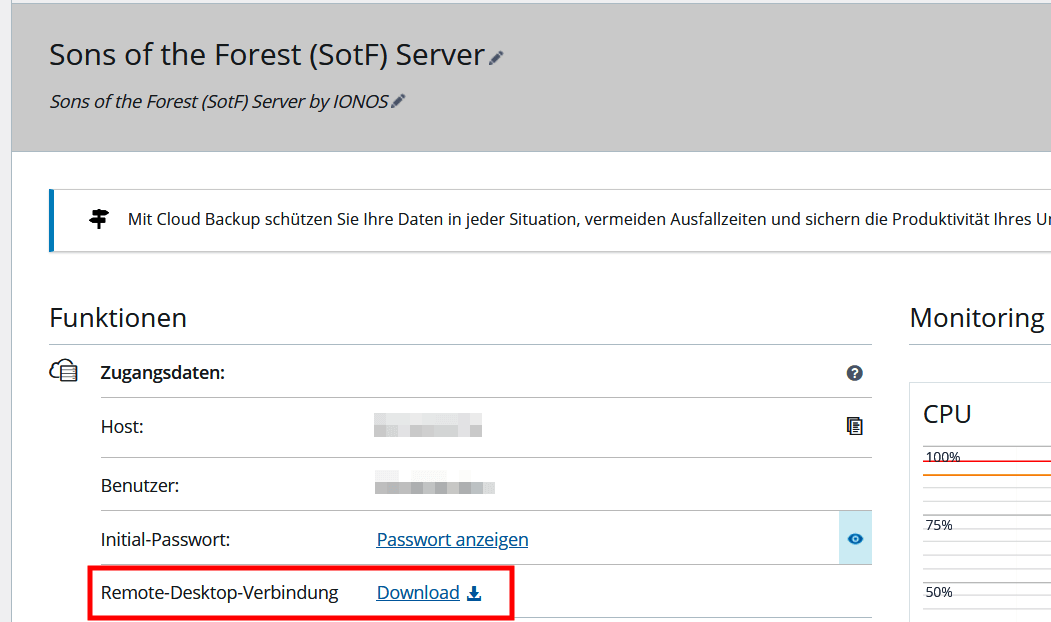The width and height of the screenshot is (1051, 622).
Task: Click the Sons of the Forest server title
Action: click(265, 54)
